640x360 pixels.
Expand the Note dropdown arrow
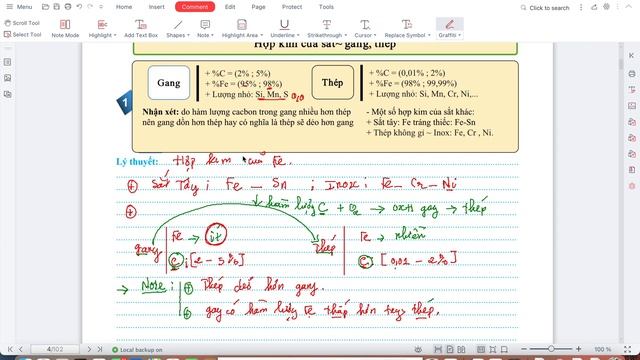(212, 36)
